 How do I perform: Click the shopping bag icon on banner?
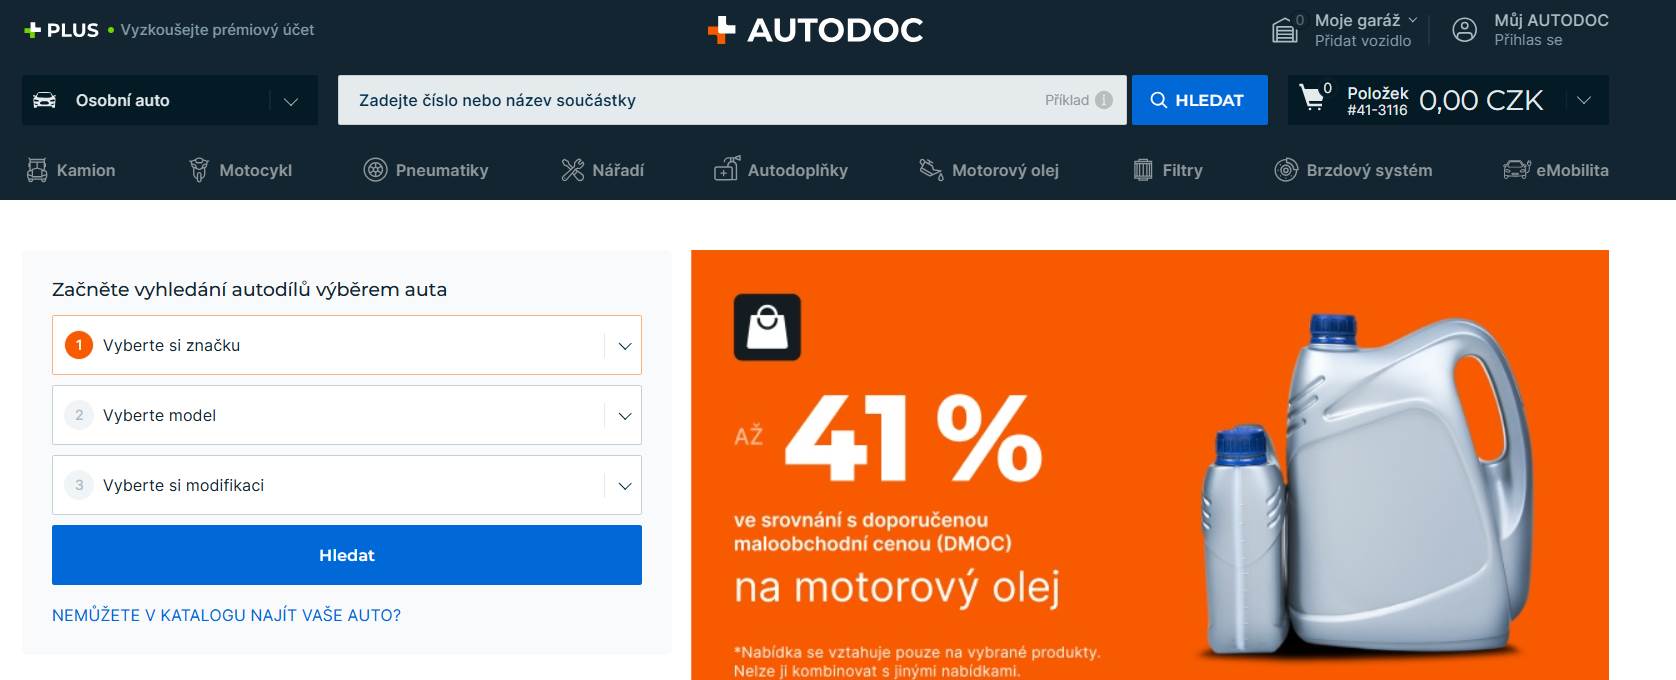[767, 327]
